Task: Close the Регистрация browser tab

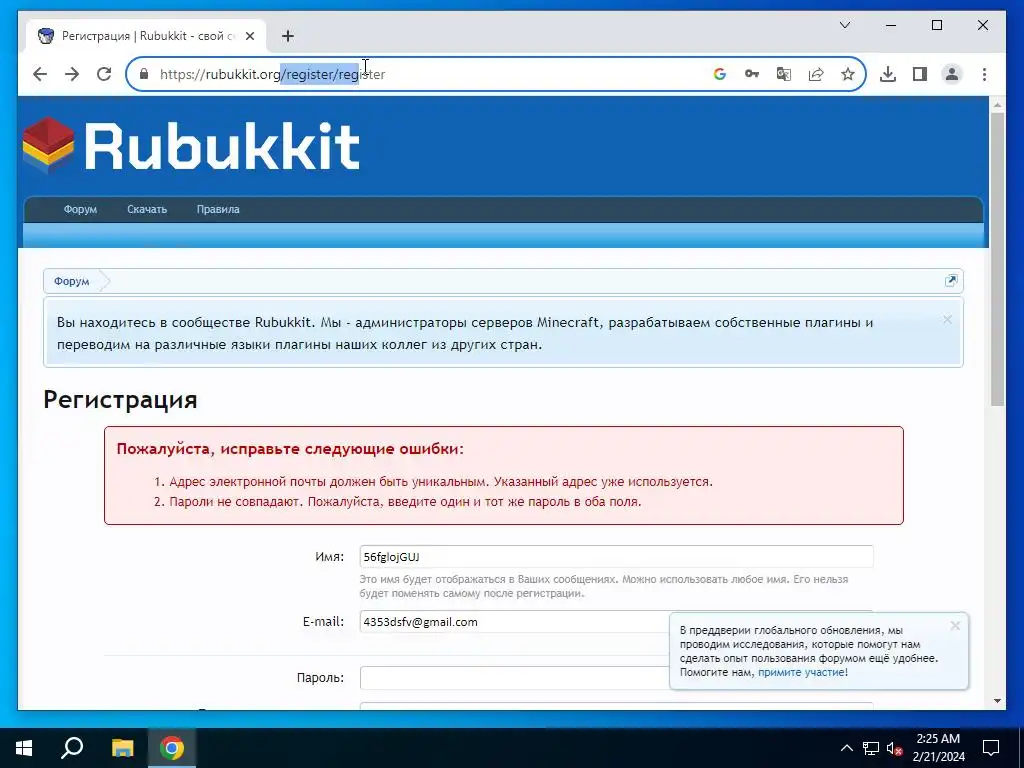Action: click(x=249, y=36)
